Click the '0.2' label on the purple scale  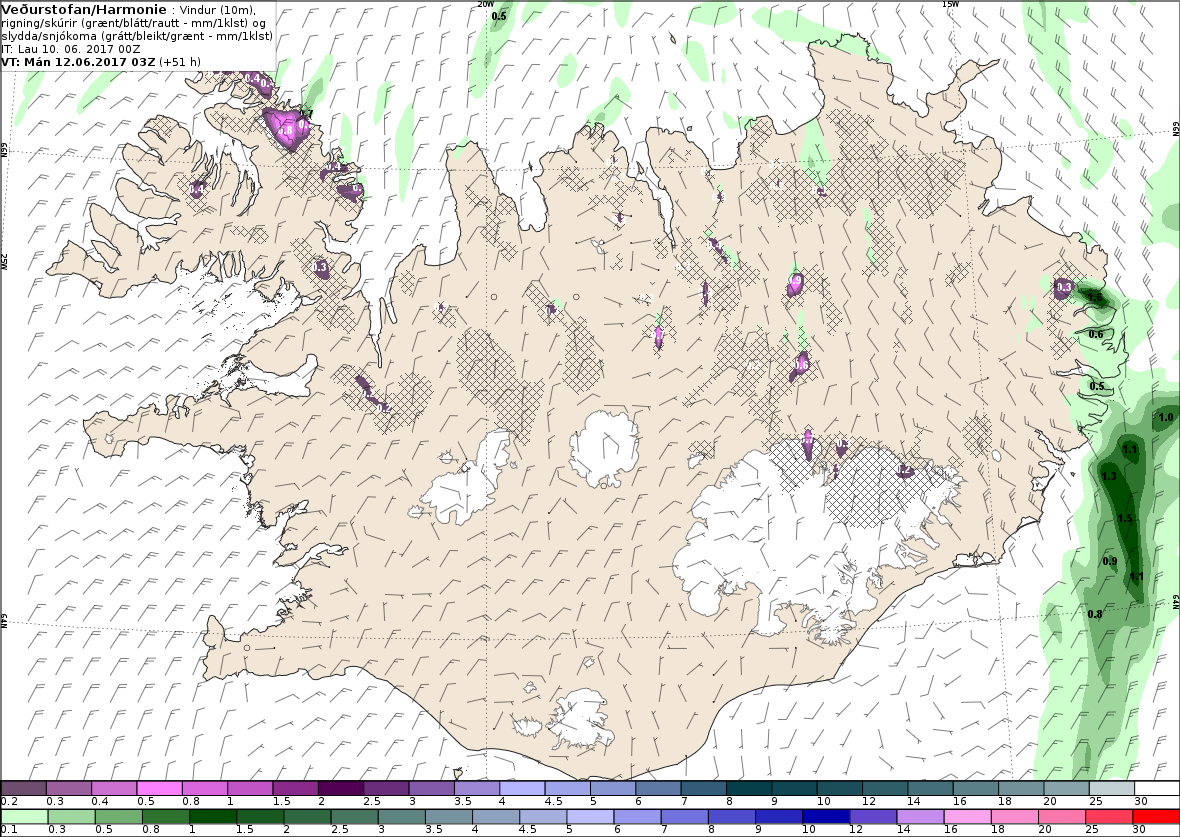[10, 802]
